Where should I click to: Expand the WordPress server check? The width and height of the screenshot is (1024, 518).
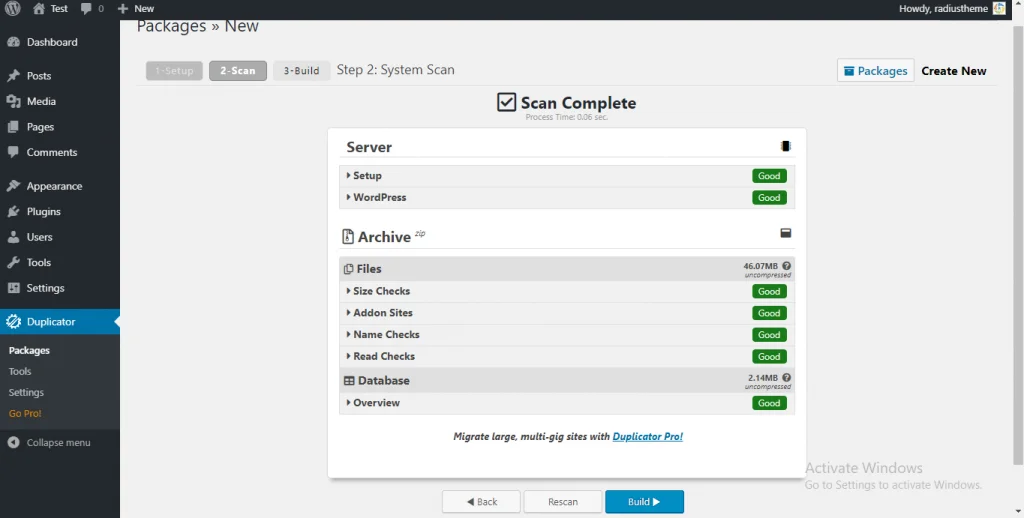376,197
